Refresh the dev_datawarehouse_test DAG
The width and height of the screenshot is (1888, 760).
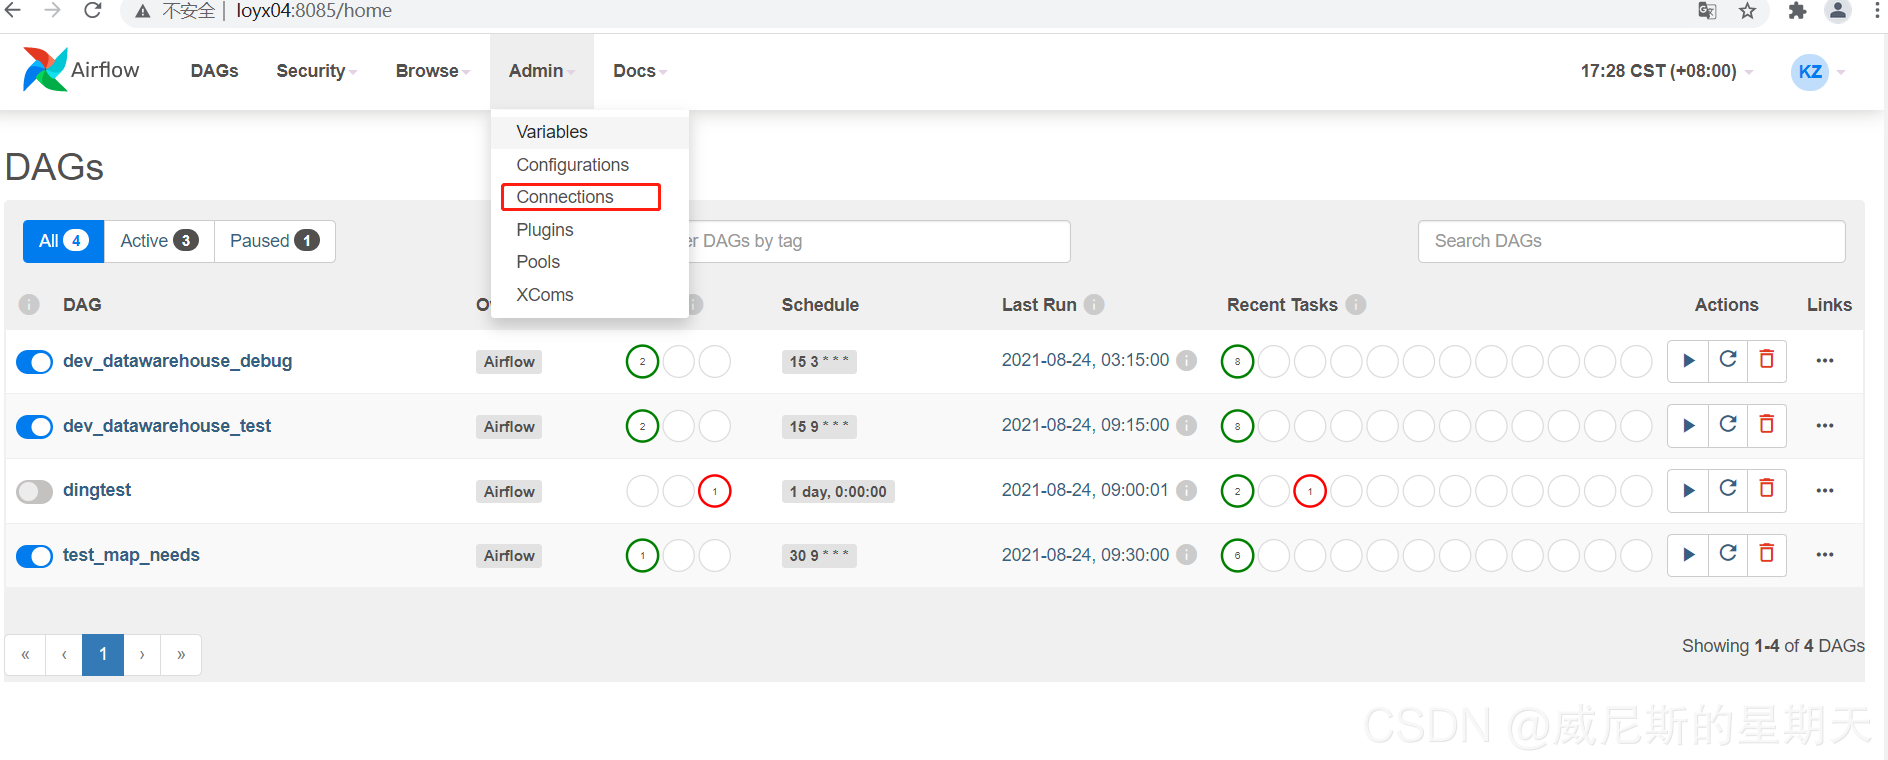[1728, 426]
